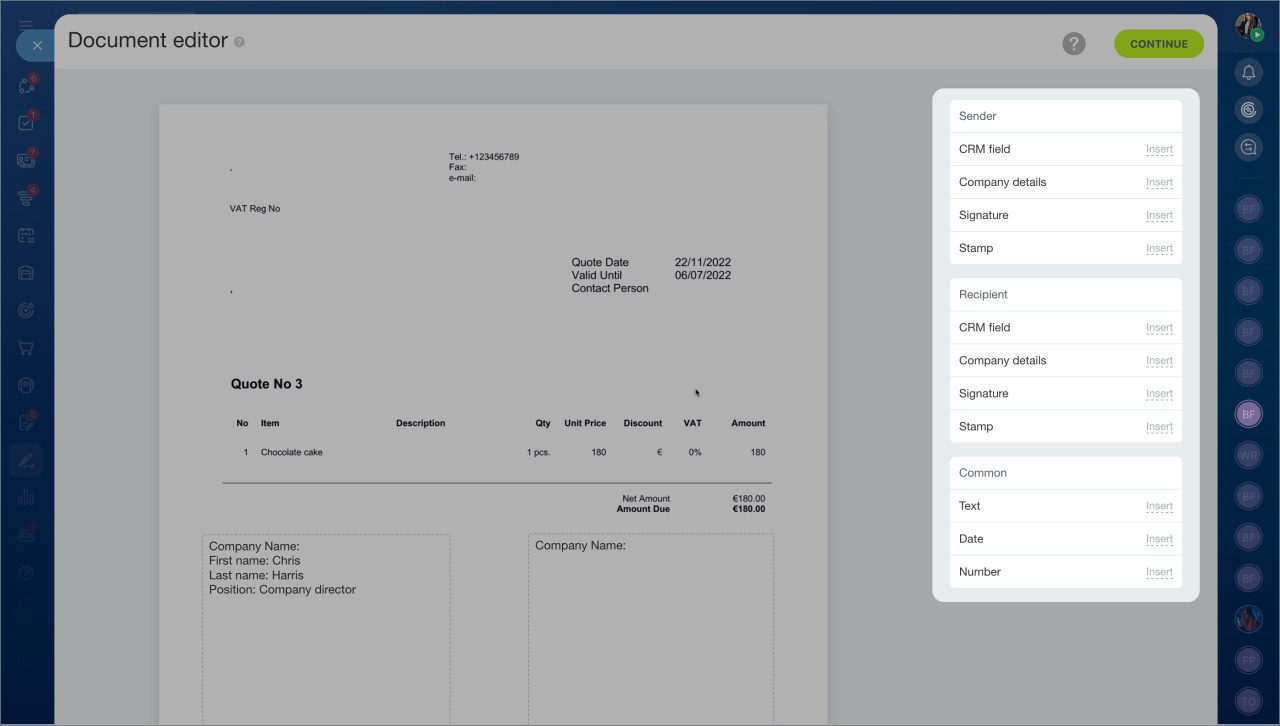Insert Recipient Signature

pyautogui.click(x=1159, y=394)
